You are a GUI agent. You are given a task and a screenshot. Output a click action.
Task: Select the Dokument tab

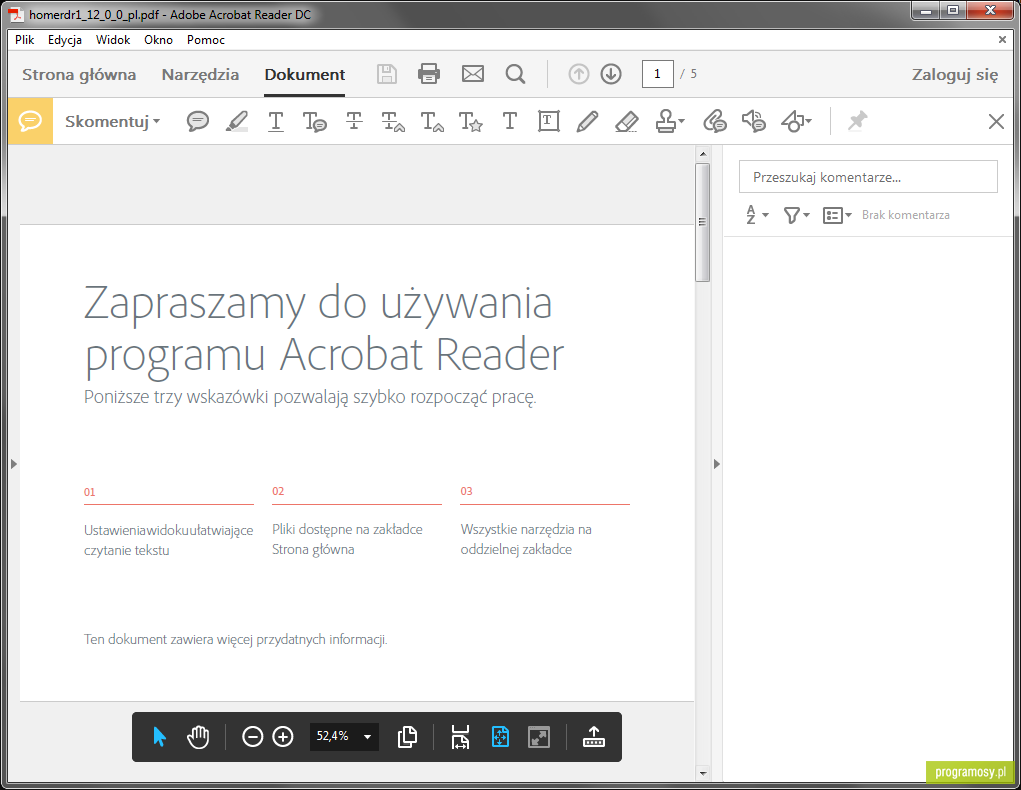coord(305,75)
